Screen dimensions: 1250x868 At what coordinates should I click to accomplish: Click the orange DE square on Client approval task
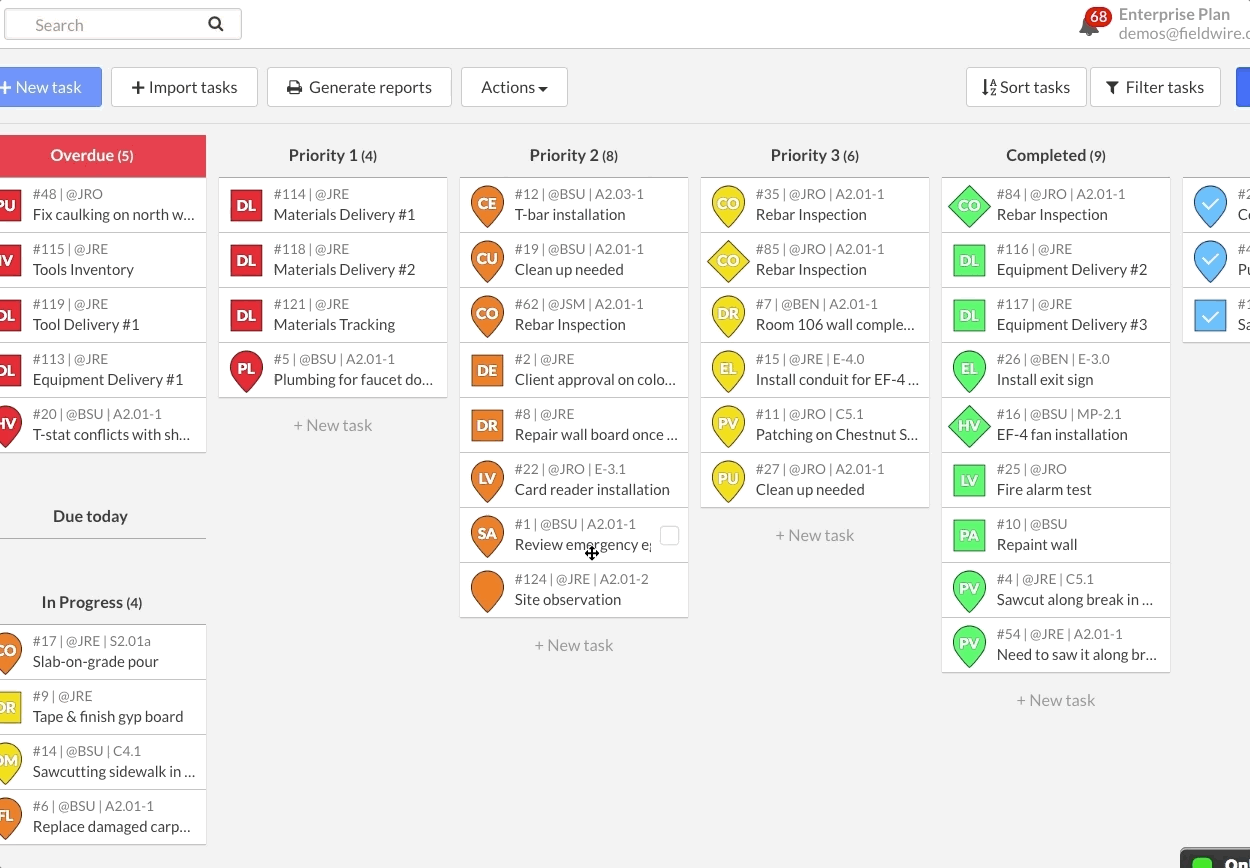[x=487, y=370]
